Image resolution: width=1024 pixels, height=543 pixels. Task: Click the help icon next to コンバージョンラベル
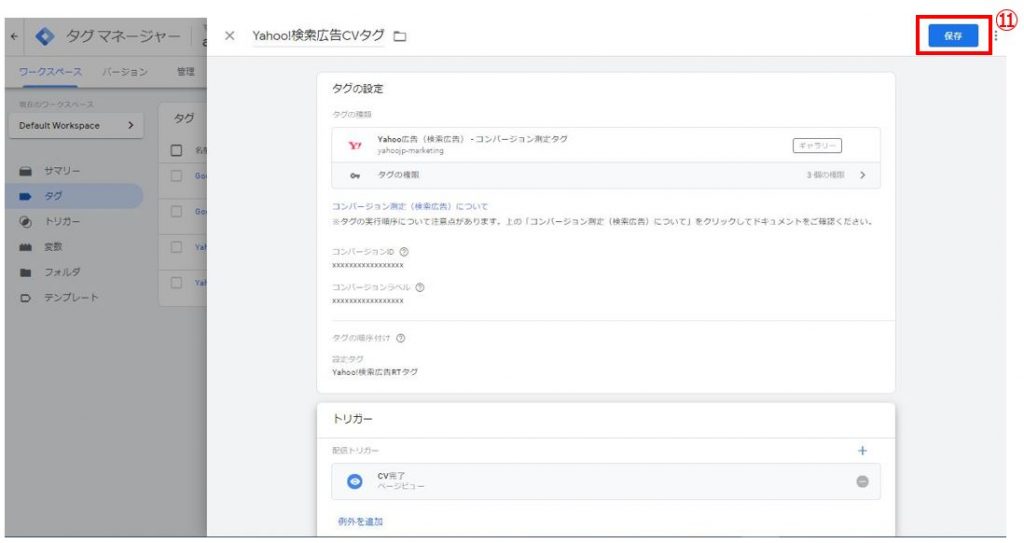click(420, 288)
